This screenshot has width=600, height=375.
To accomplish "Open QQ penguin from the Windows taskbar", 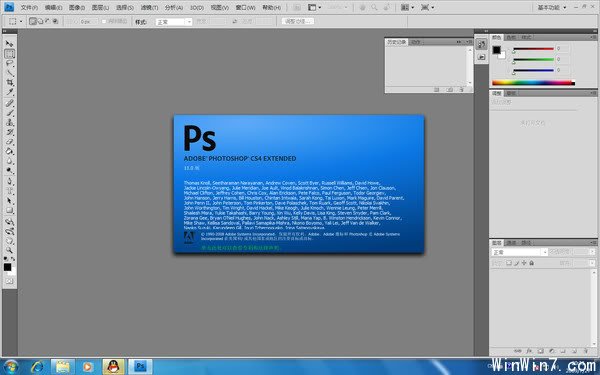I will tap(113, 367).
